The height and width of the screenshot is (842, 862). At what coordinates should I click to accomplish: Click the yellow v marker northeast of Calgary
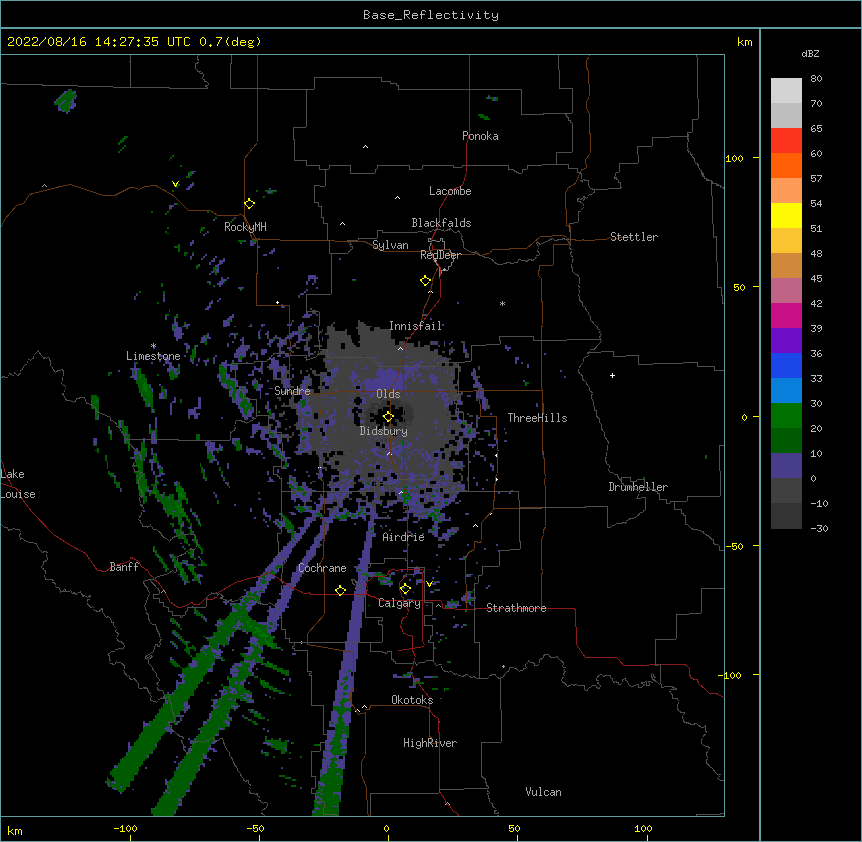pyautogui.click(x=429, y=583)
